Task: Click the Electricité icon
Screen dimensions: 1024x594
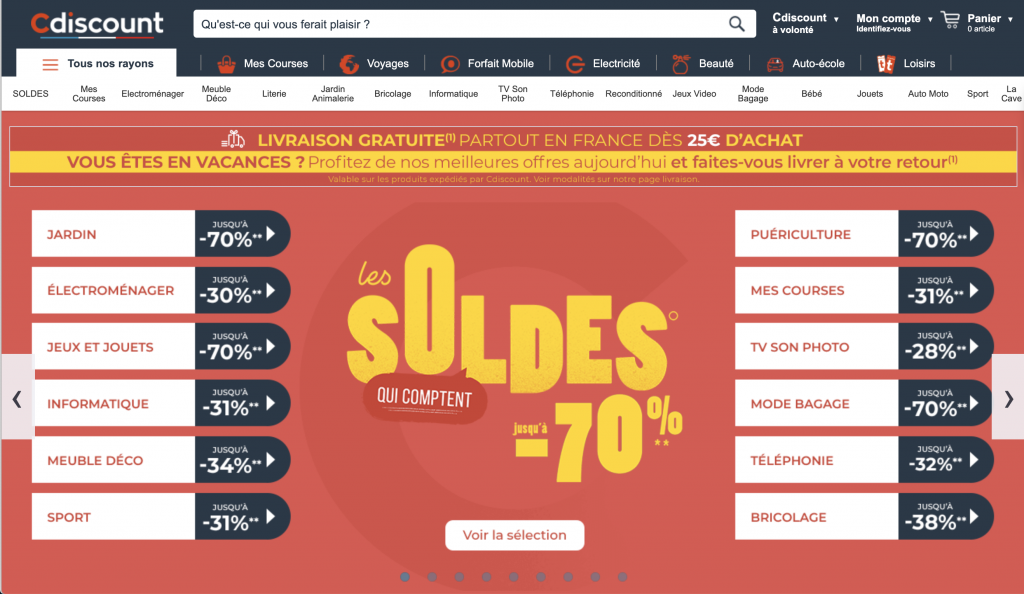Action: (575, 64)
